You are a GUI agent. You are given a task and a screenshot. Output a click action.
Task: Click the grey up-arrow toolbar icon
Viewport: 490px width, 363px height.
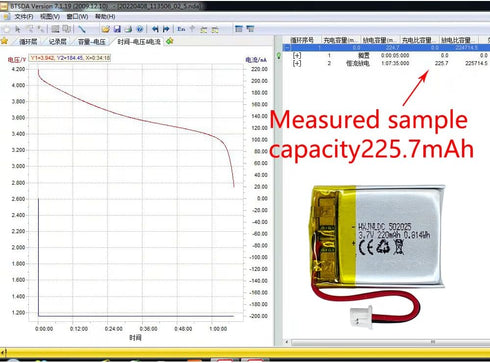[x=192, y=29]
